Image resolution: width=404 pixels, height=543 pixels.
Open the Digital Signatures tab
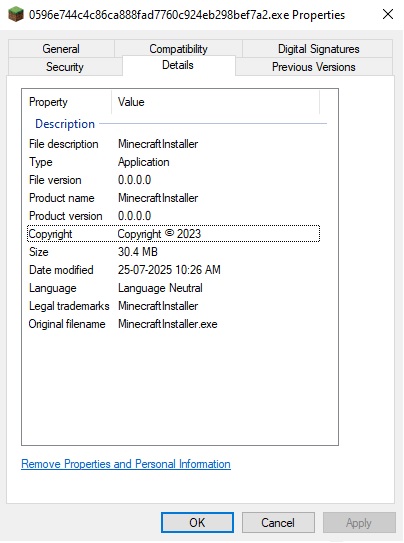click(x=318, y=49)
